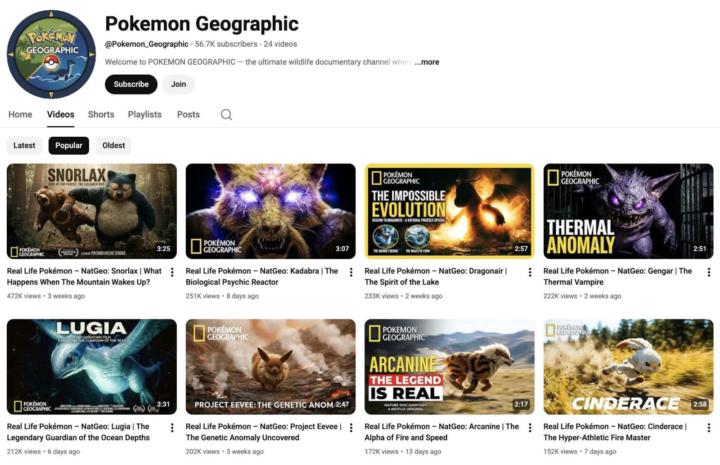720x465 pixels.
Task: Click the 3:07 duration badge on Kadabra
Action: point(342,249)
